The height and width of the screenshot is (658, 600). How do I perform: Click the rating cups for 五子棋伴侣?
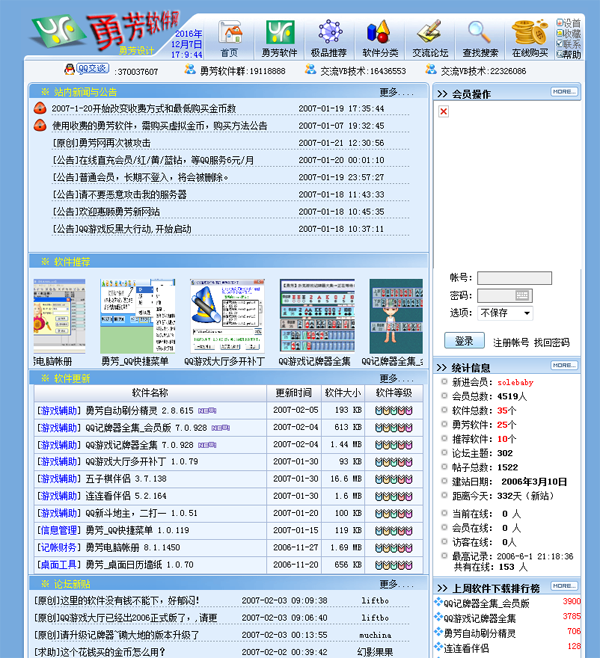pyautogui.click(x=394, y=479)
